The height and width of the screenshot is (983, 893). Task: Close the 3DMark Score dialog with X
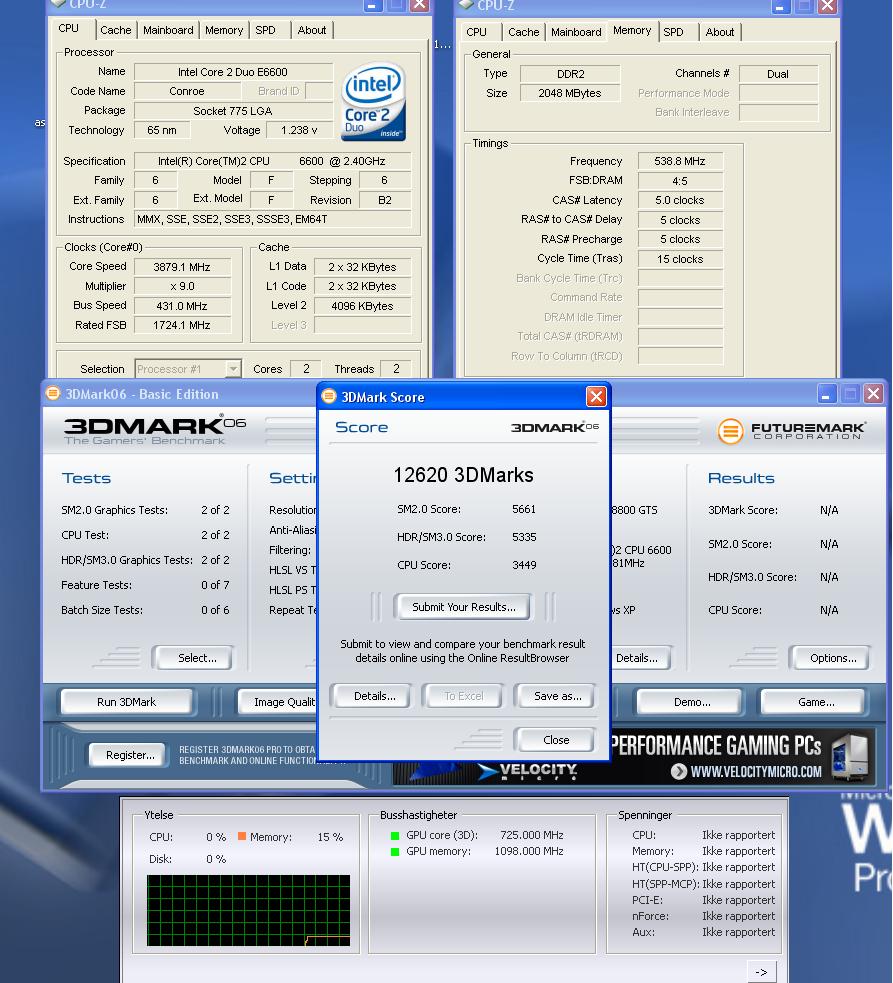click(x=596, y=396)
